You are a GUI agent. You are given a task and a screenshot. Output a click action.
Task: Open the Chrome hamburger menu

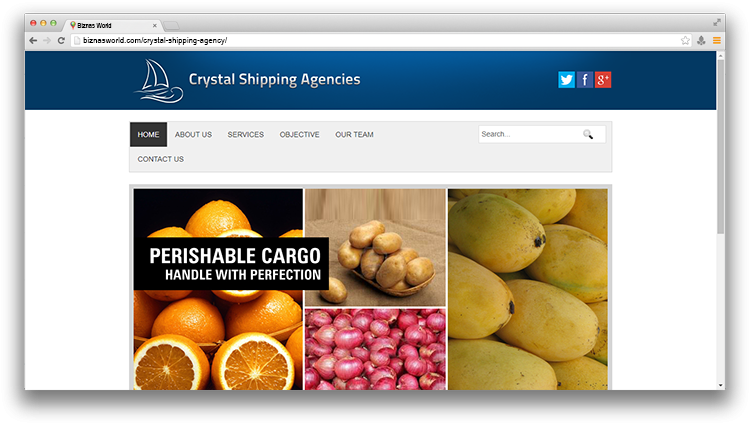click(717, 41)
